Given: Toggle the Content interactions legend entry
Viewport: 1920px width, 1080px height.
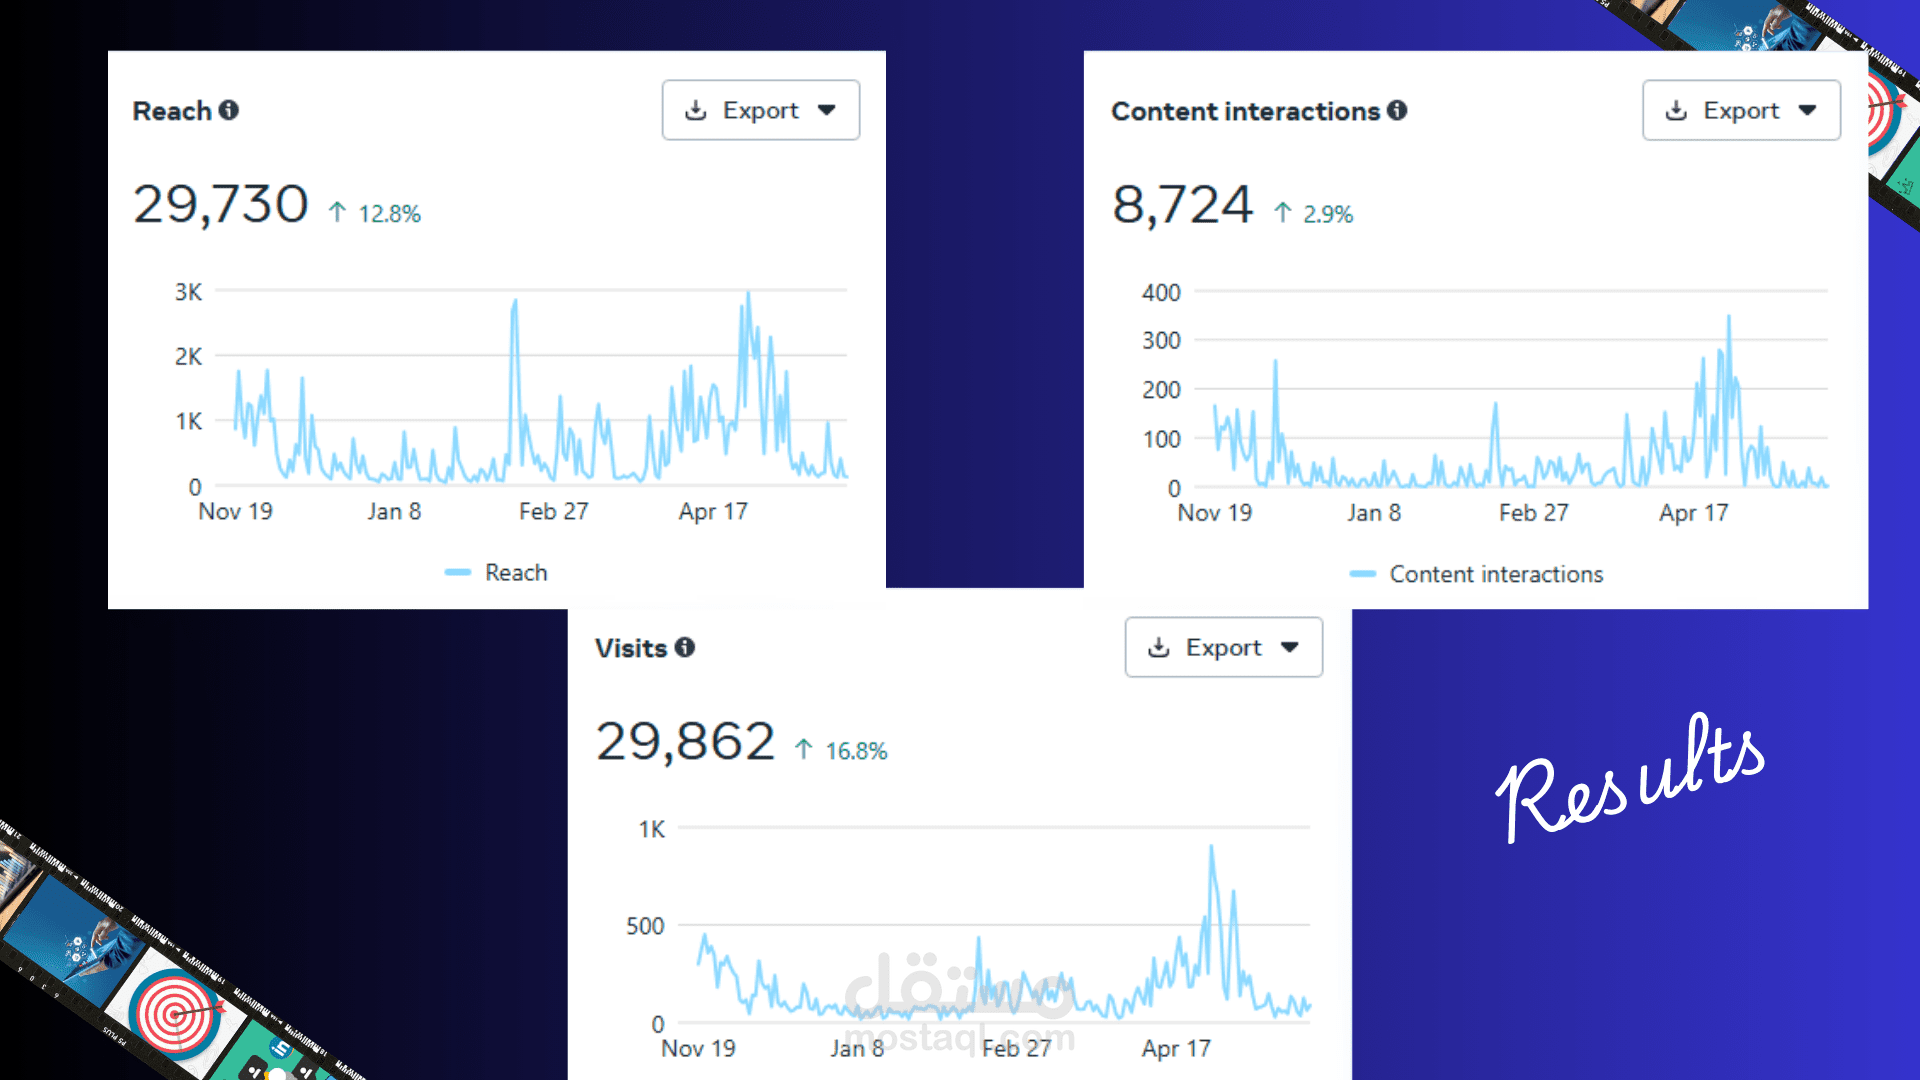Looking at the screenshot, I should tap(1476, 574).
